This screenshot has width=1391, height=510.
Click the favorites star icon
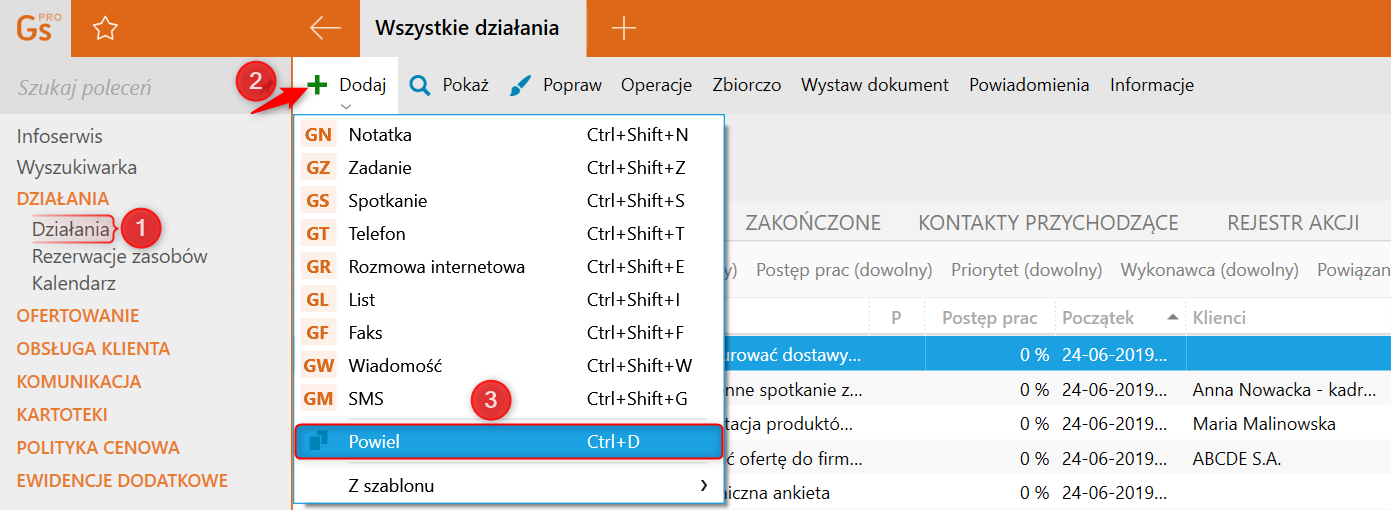(x=105, y=29)
